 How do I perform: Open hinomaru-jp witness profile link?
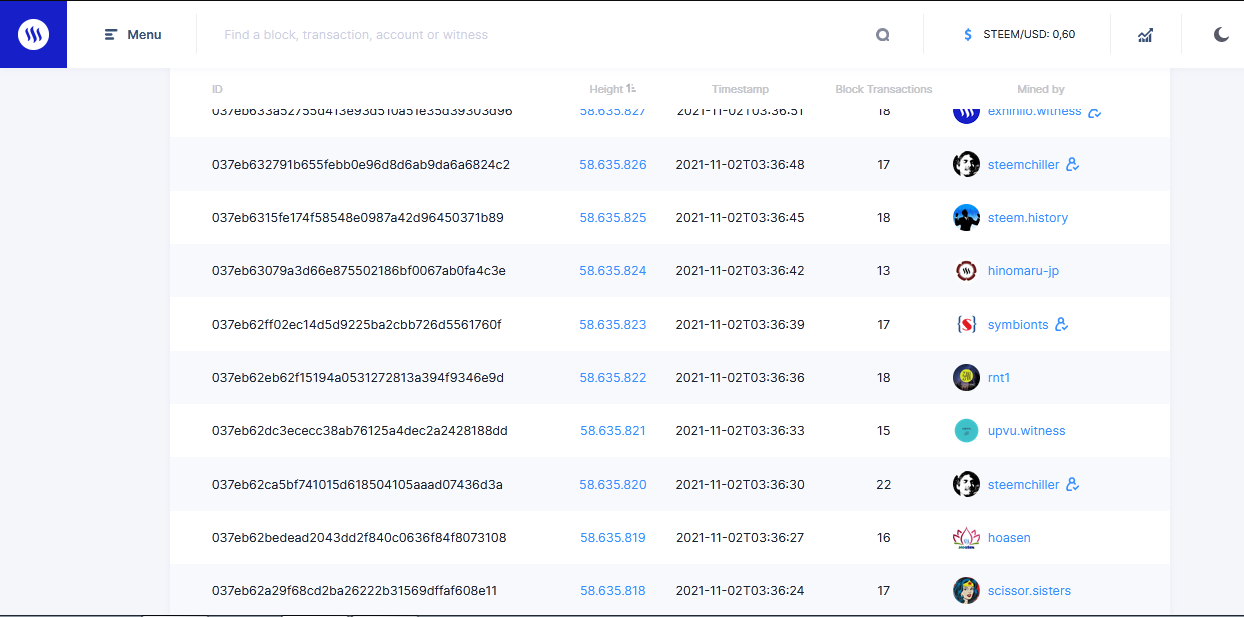click(x=1023, y=271)
